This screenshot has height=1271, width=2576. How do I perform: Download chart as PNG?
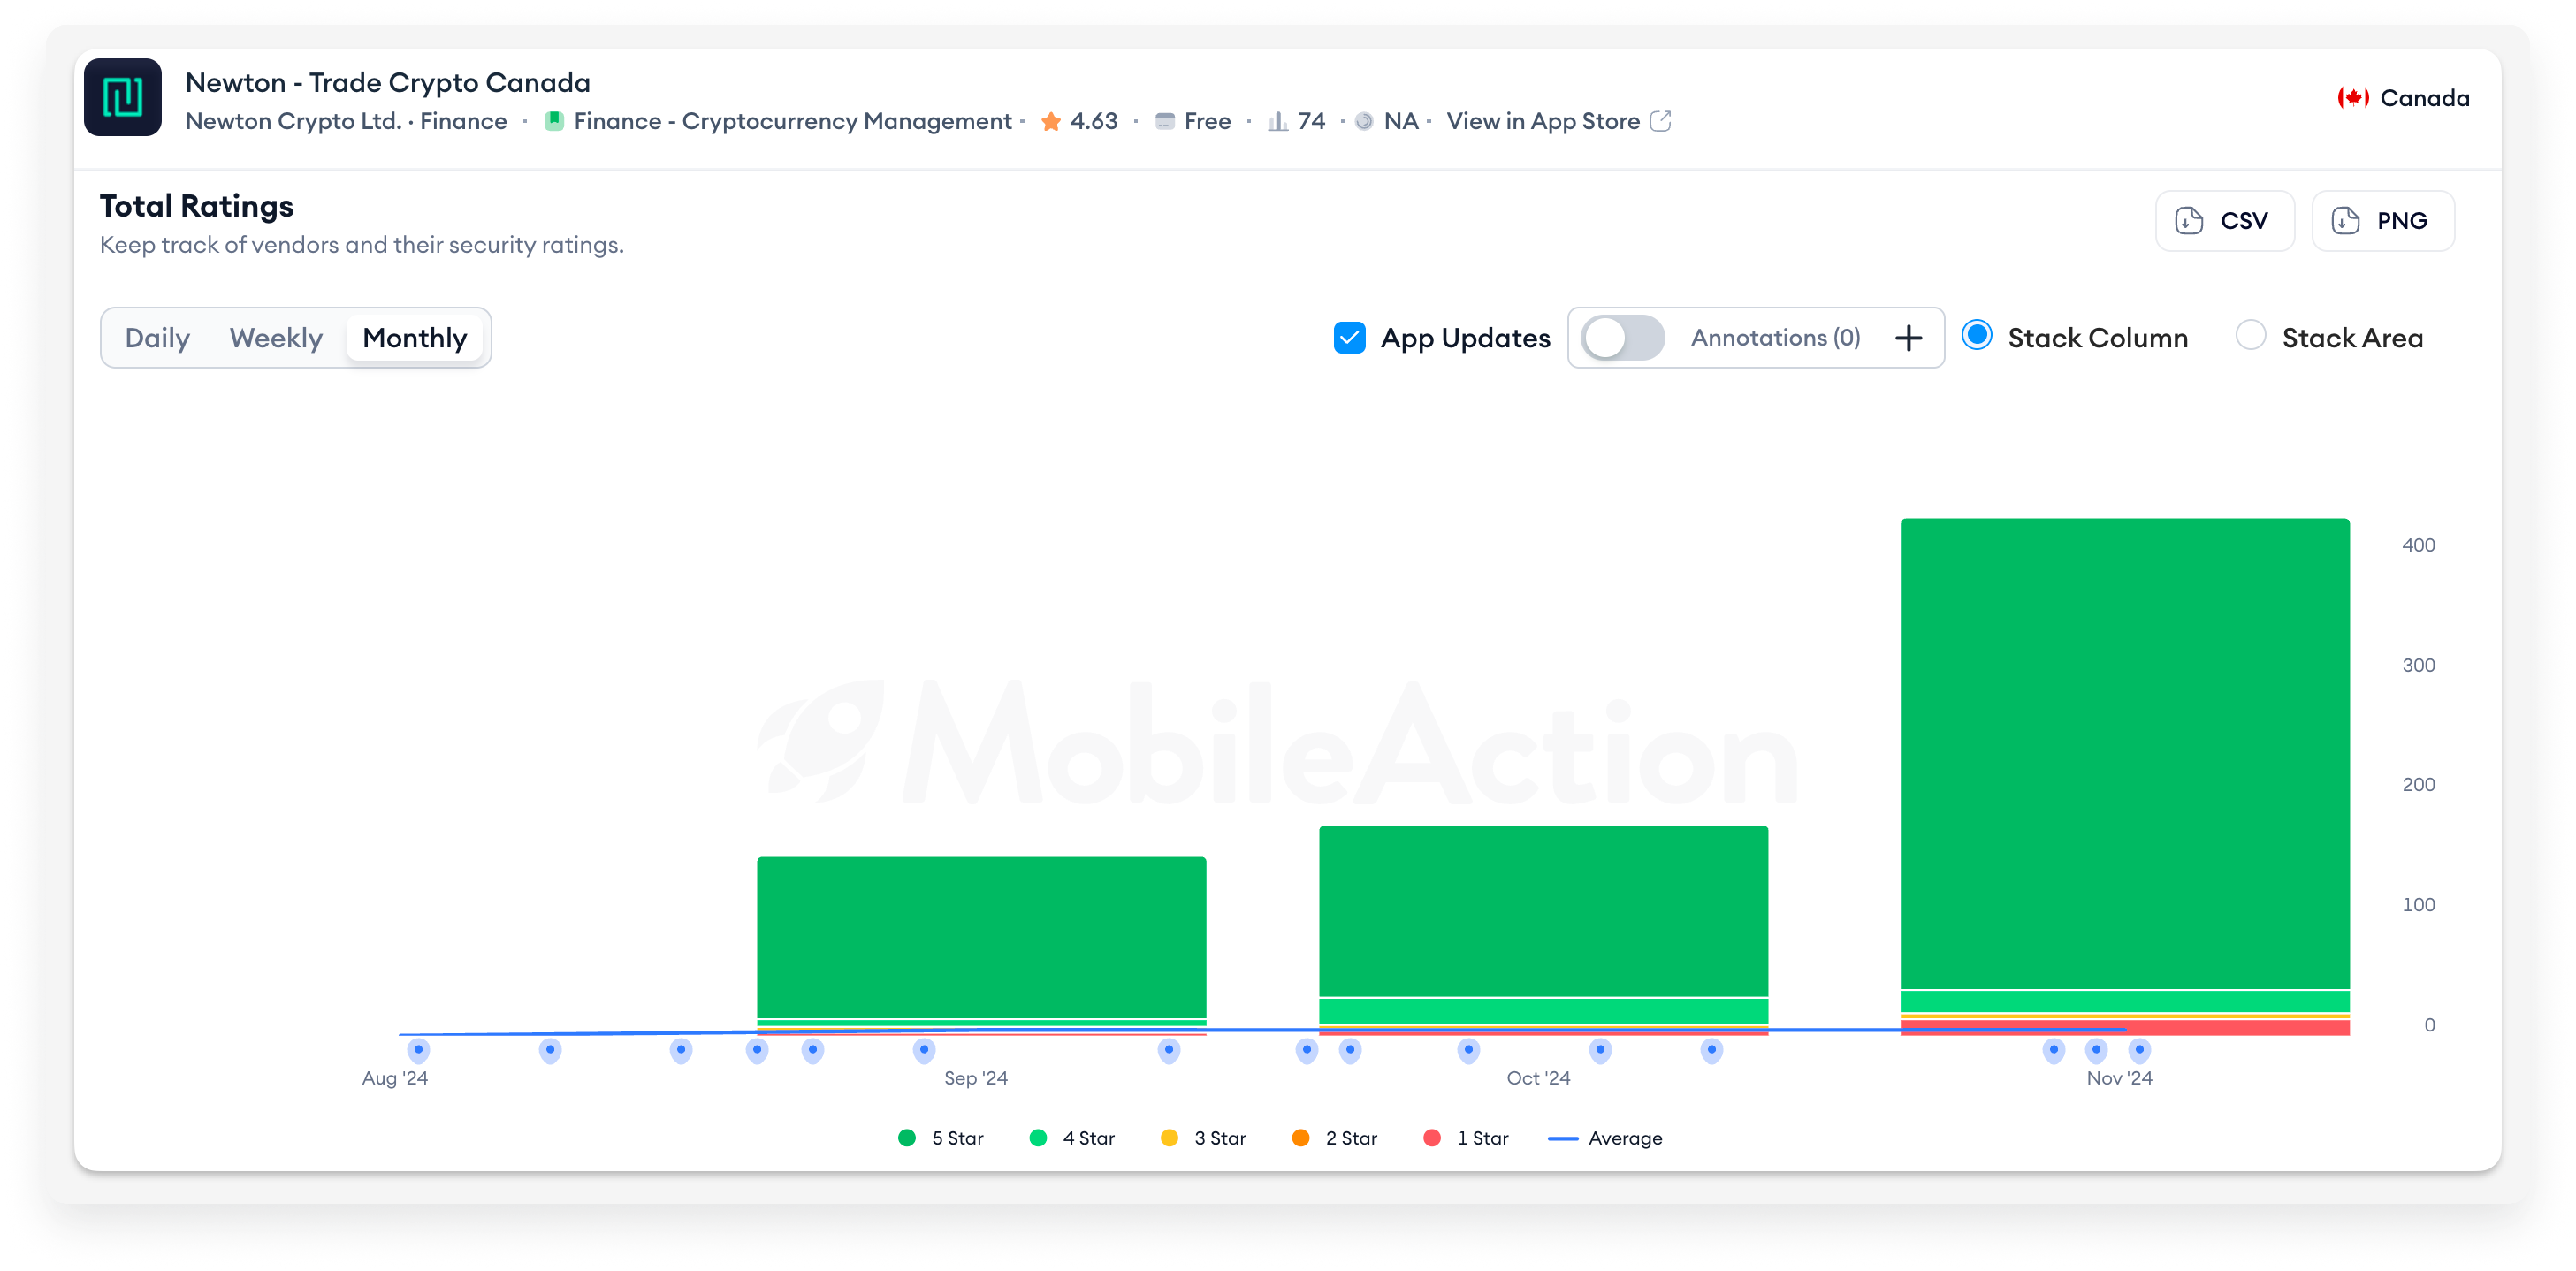(x=2382, y=221)
